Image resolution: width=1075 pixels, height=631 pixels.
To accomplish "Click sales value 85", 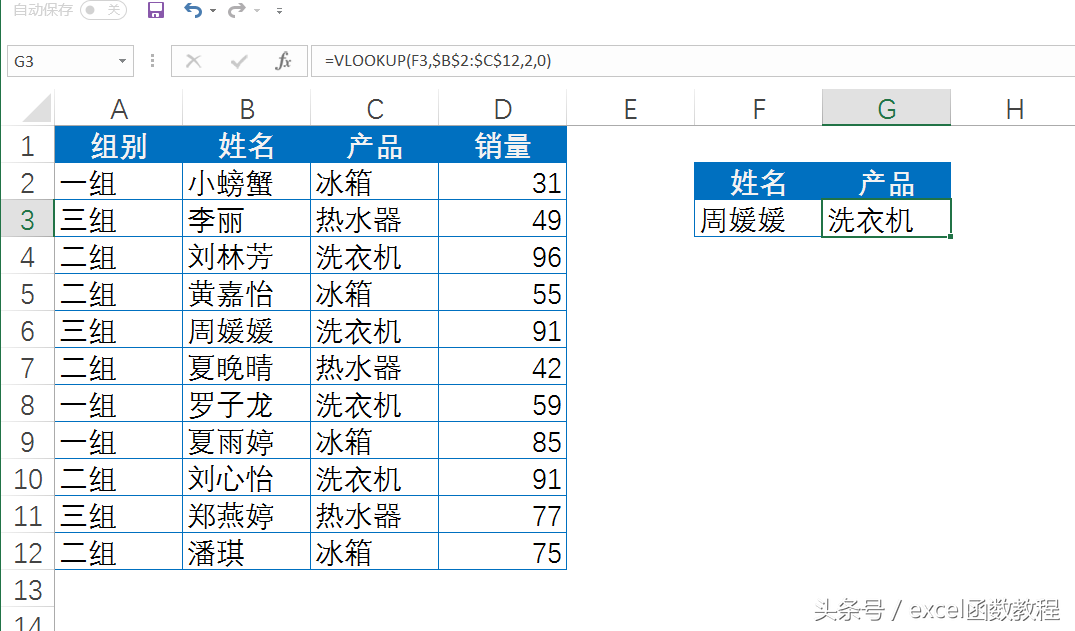I will point(503,442).
